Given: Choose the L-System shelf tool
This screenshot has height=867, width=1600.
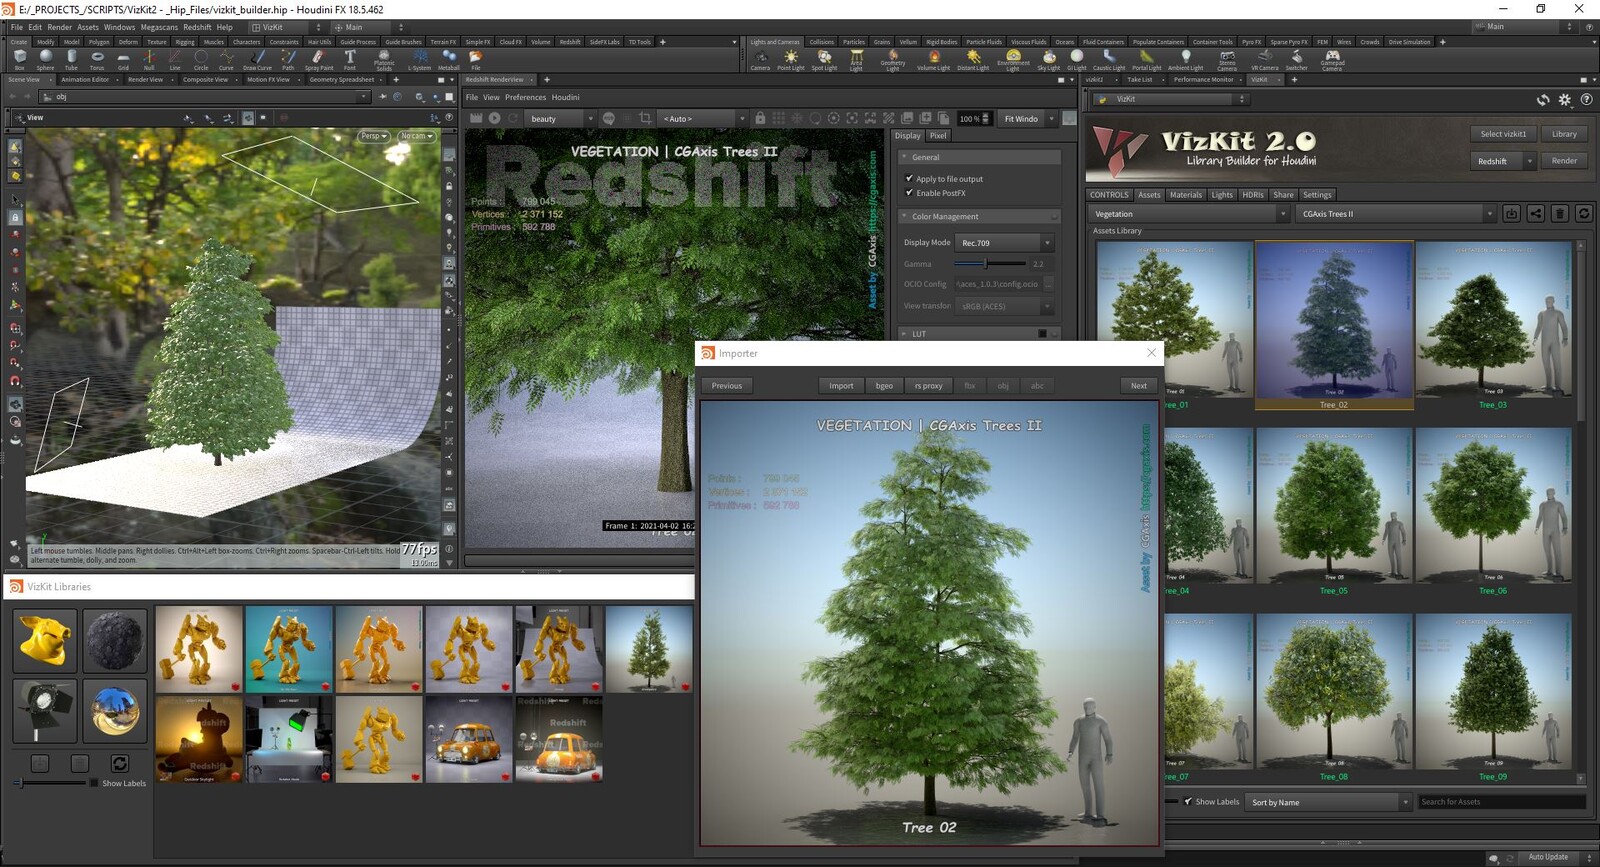Looking at the screenshot, I should coord(419,60).
